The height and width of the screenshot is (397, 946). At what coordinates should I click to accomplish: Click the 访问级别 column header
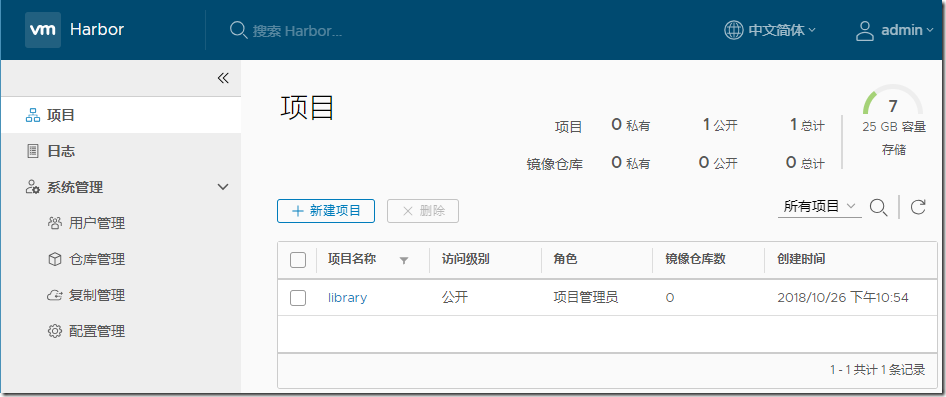465,259
